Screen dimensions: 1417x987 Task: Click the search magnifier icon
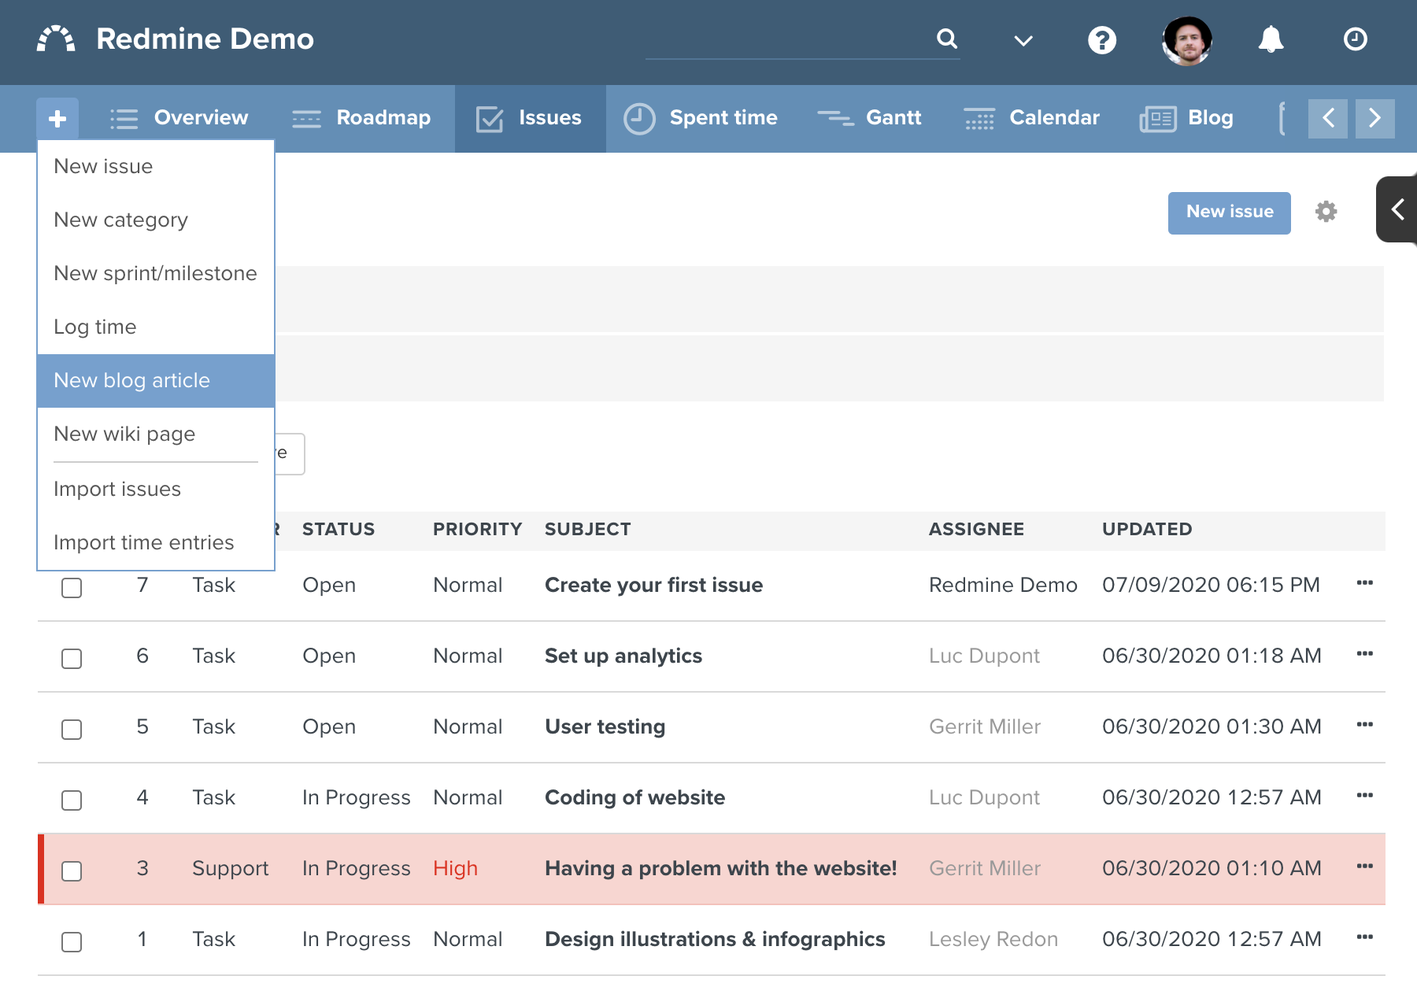[947, 39]
